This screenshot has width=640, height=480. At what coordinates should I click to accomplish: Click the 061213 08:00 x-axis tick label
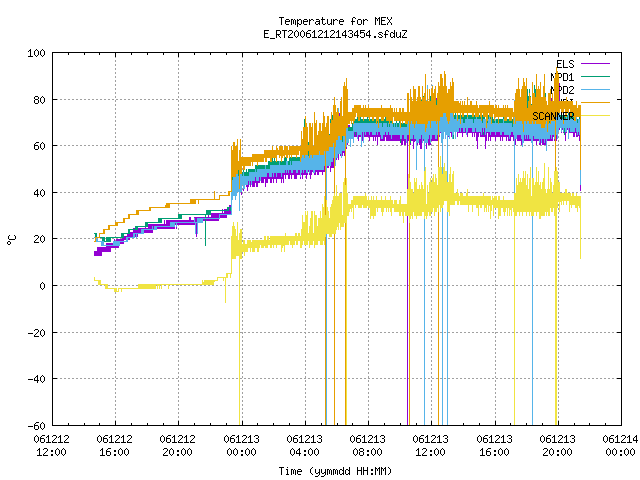tap(368, 446)
